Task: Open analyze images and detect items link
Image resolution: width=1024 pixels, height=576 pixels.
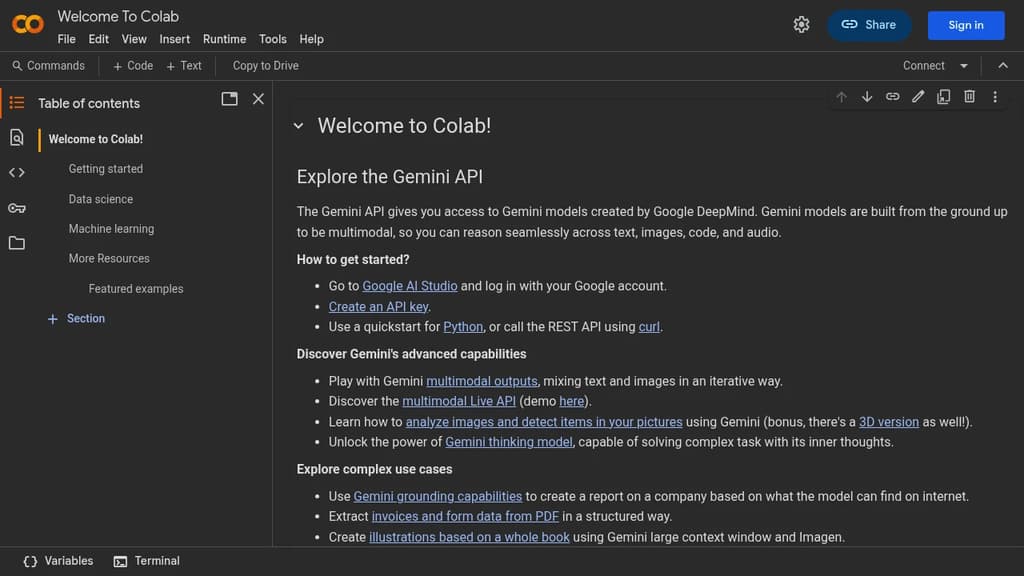Action: [x=544, y=422]
